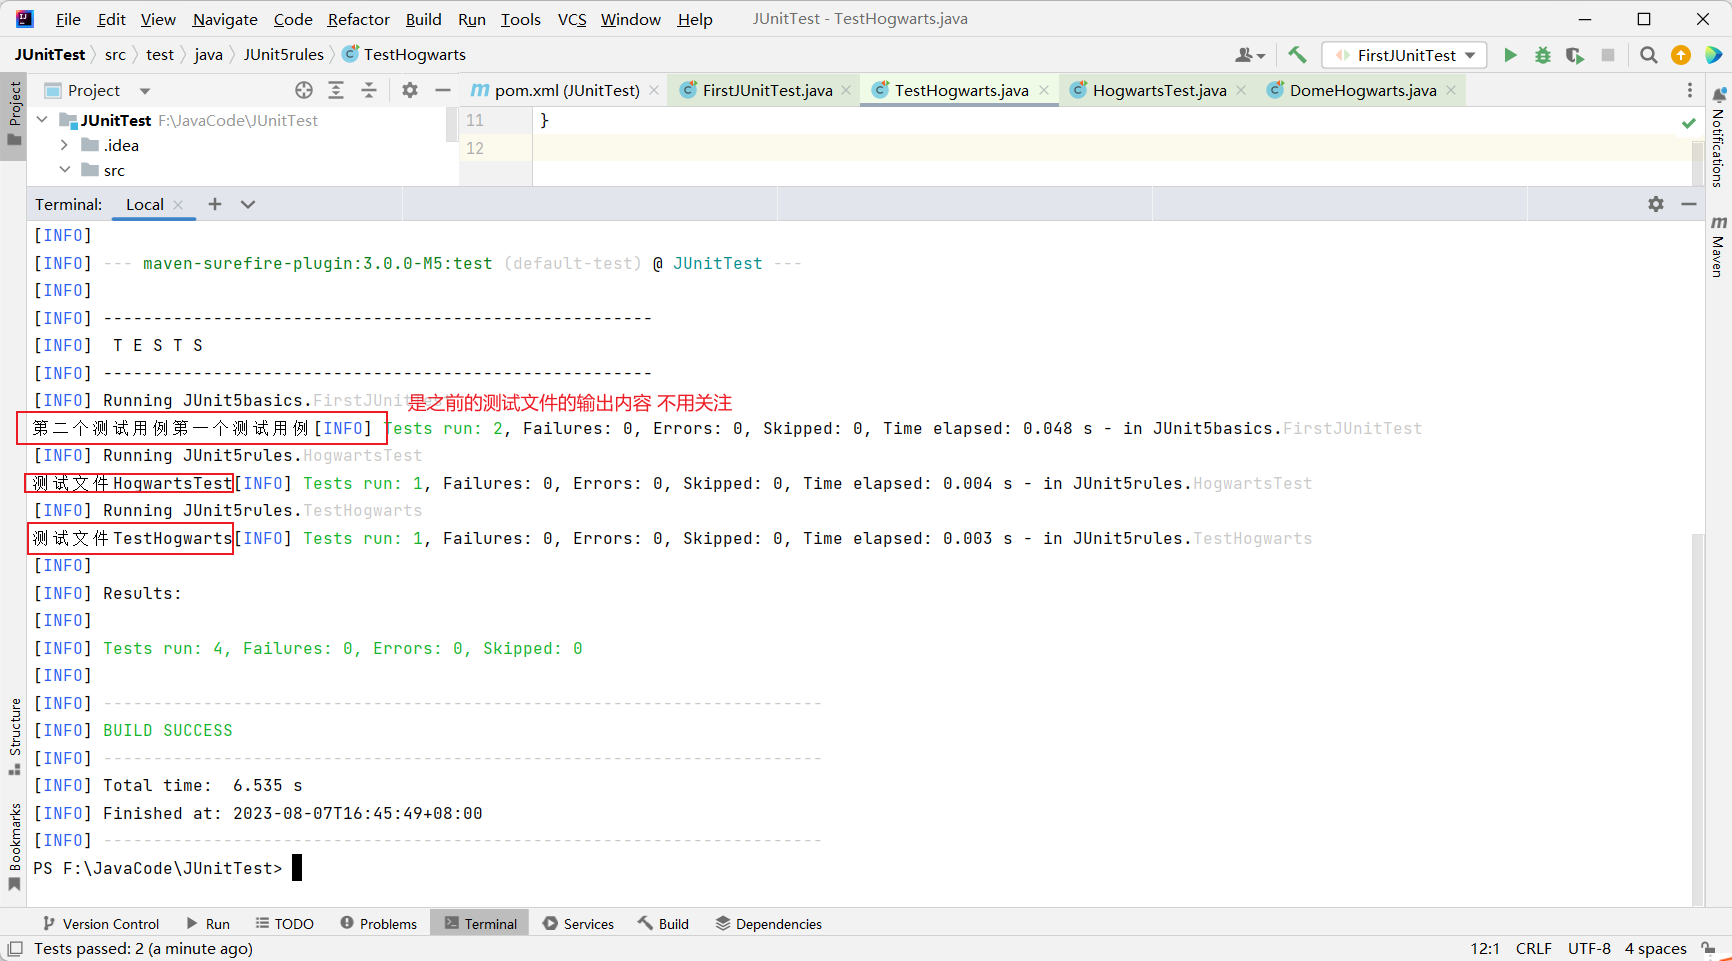
Task: Open the Problems tool window
Action: point(378,923)
